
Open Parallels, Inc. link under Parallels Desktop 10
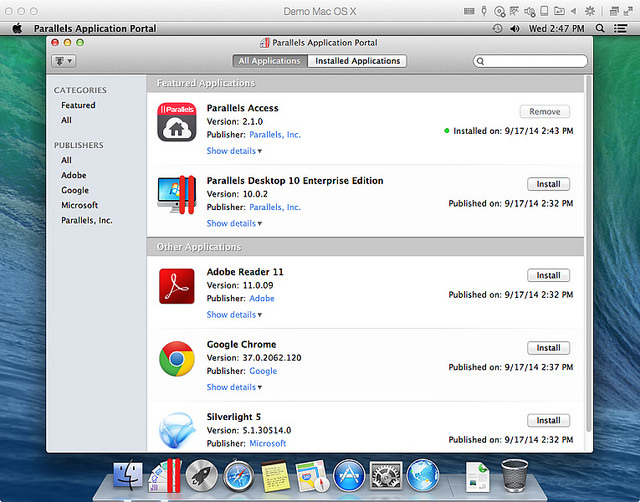(x=275, y=207)
